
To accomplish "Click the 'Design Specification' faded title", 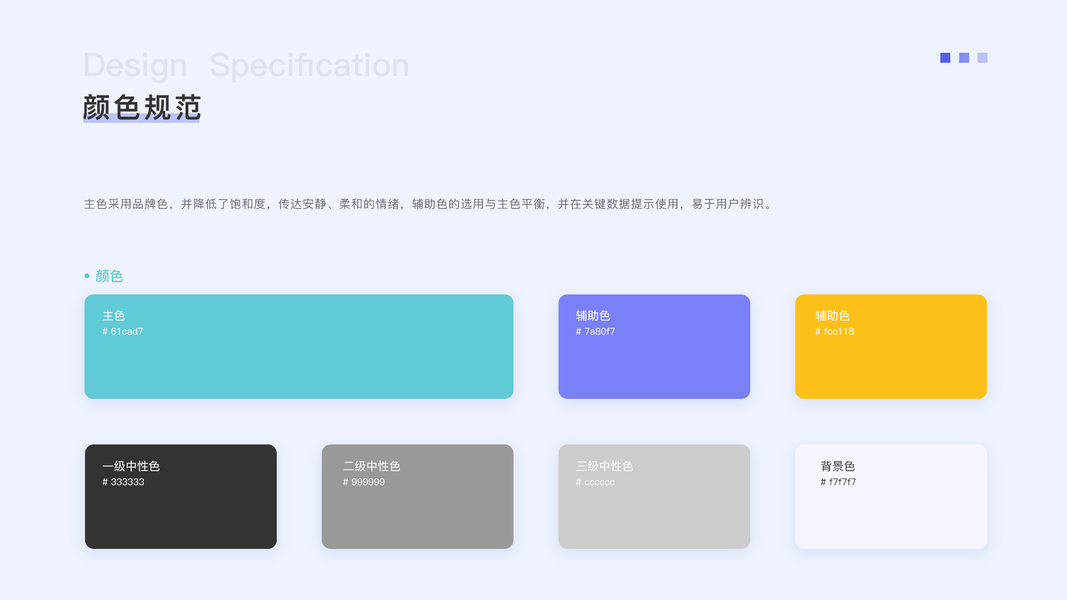I will pos(246,65).
